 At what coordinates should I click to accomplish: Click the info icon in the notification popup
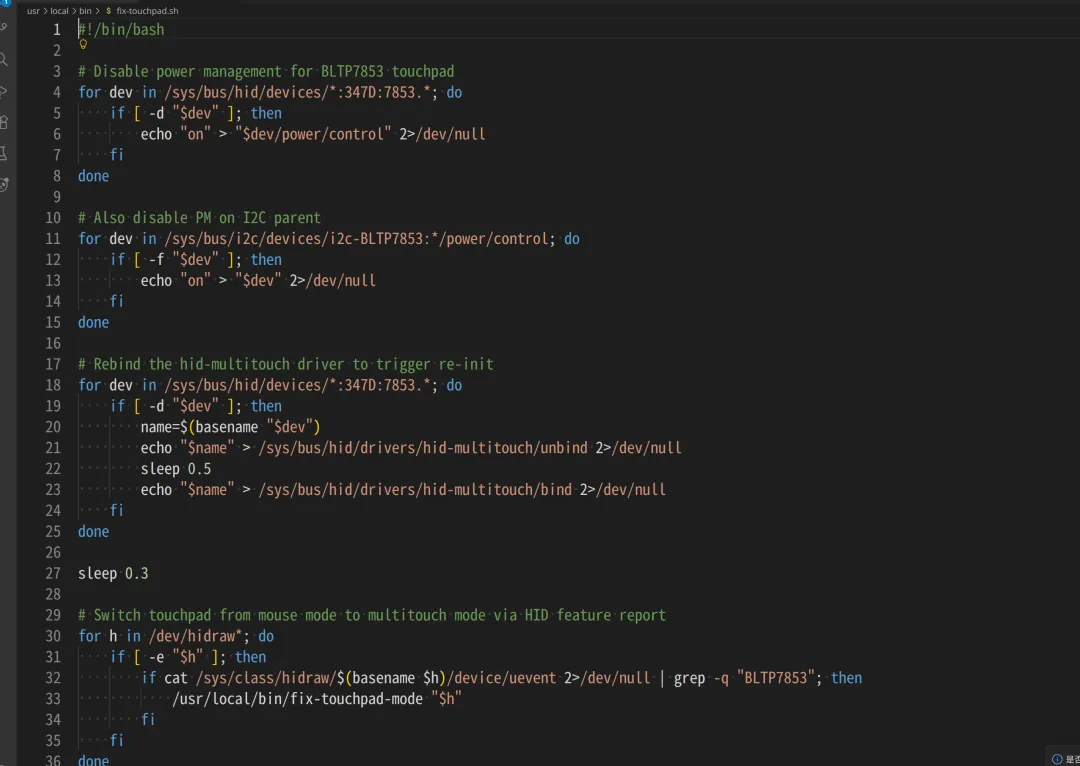coord(1057,759)
